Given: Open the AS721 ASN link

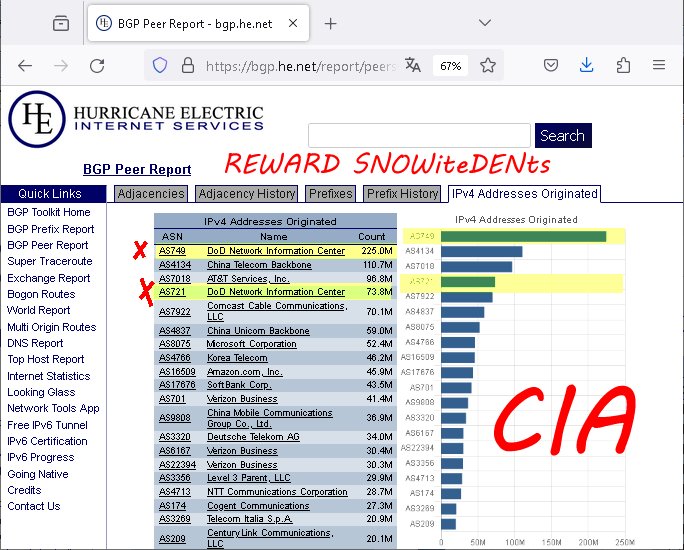Looking at the screenshot, I should [x=172, y=292].
